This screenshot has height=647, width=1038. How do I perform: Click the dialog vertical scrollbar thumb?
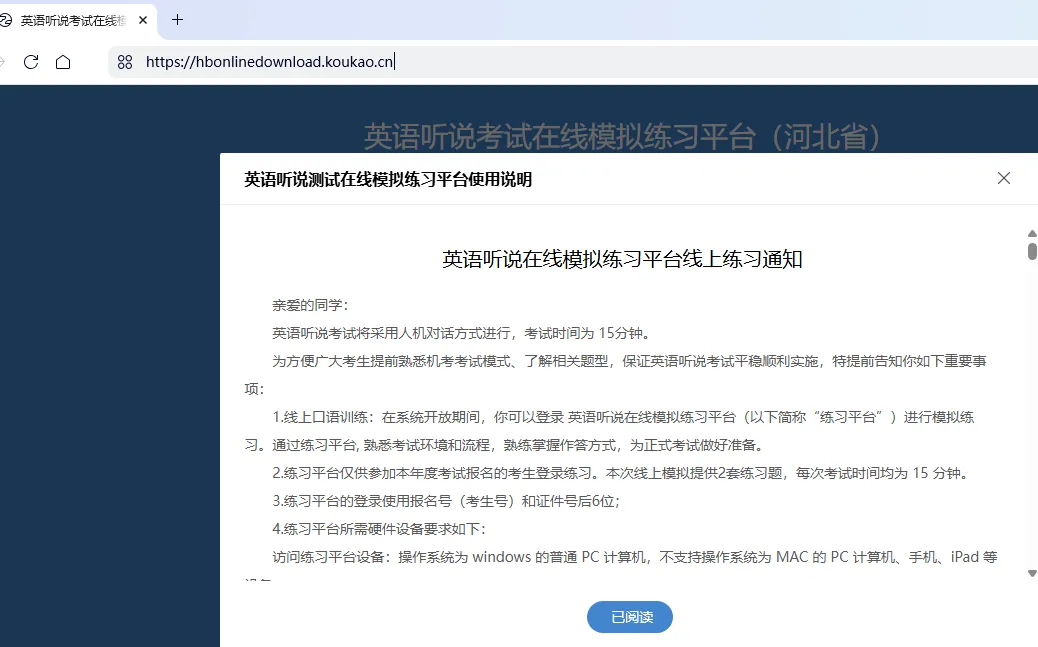click(1032, 251)
